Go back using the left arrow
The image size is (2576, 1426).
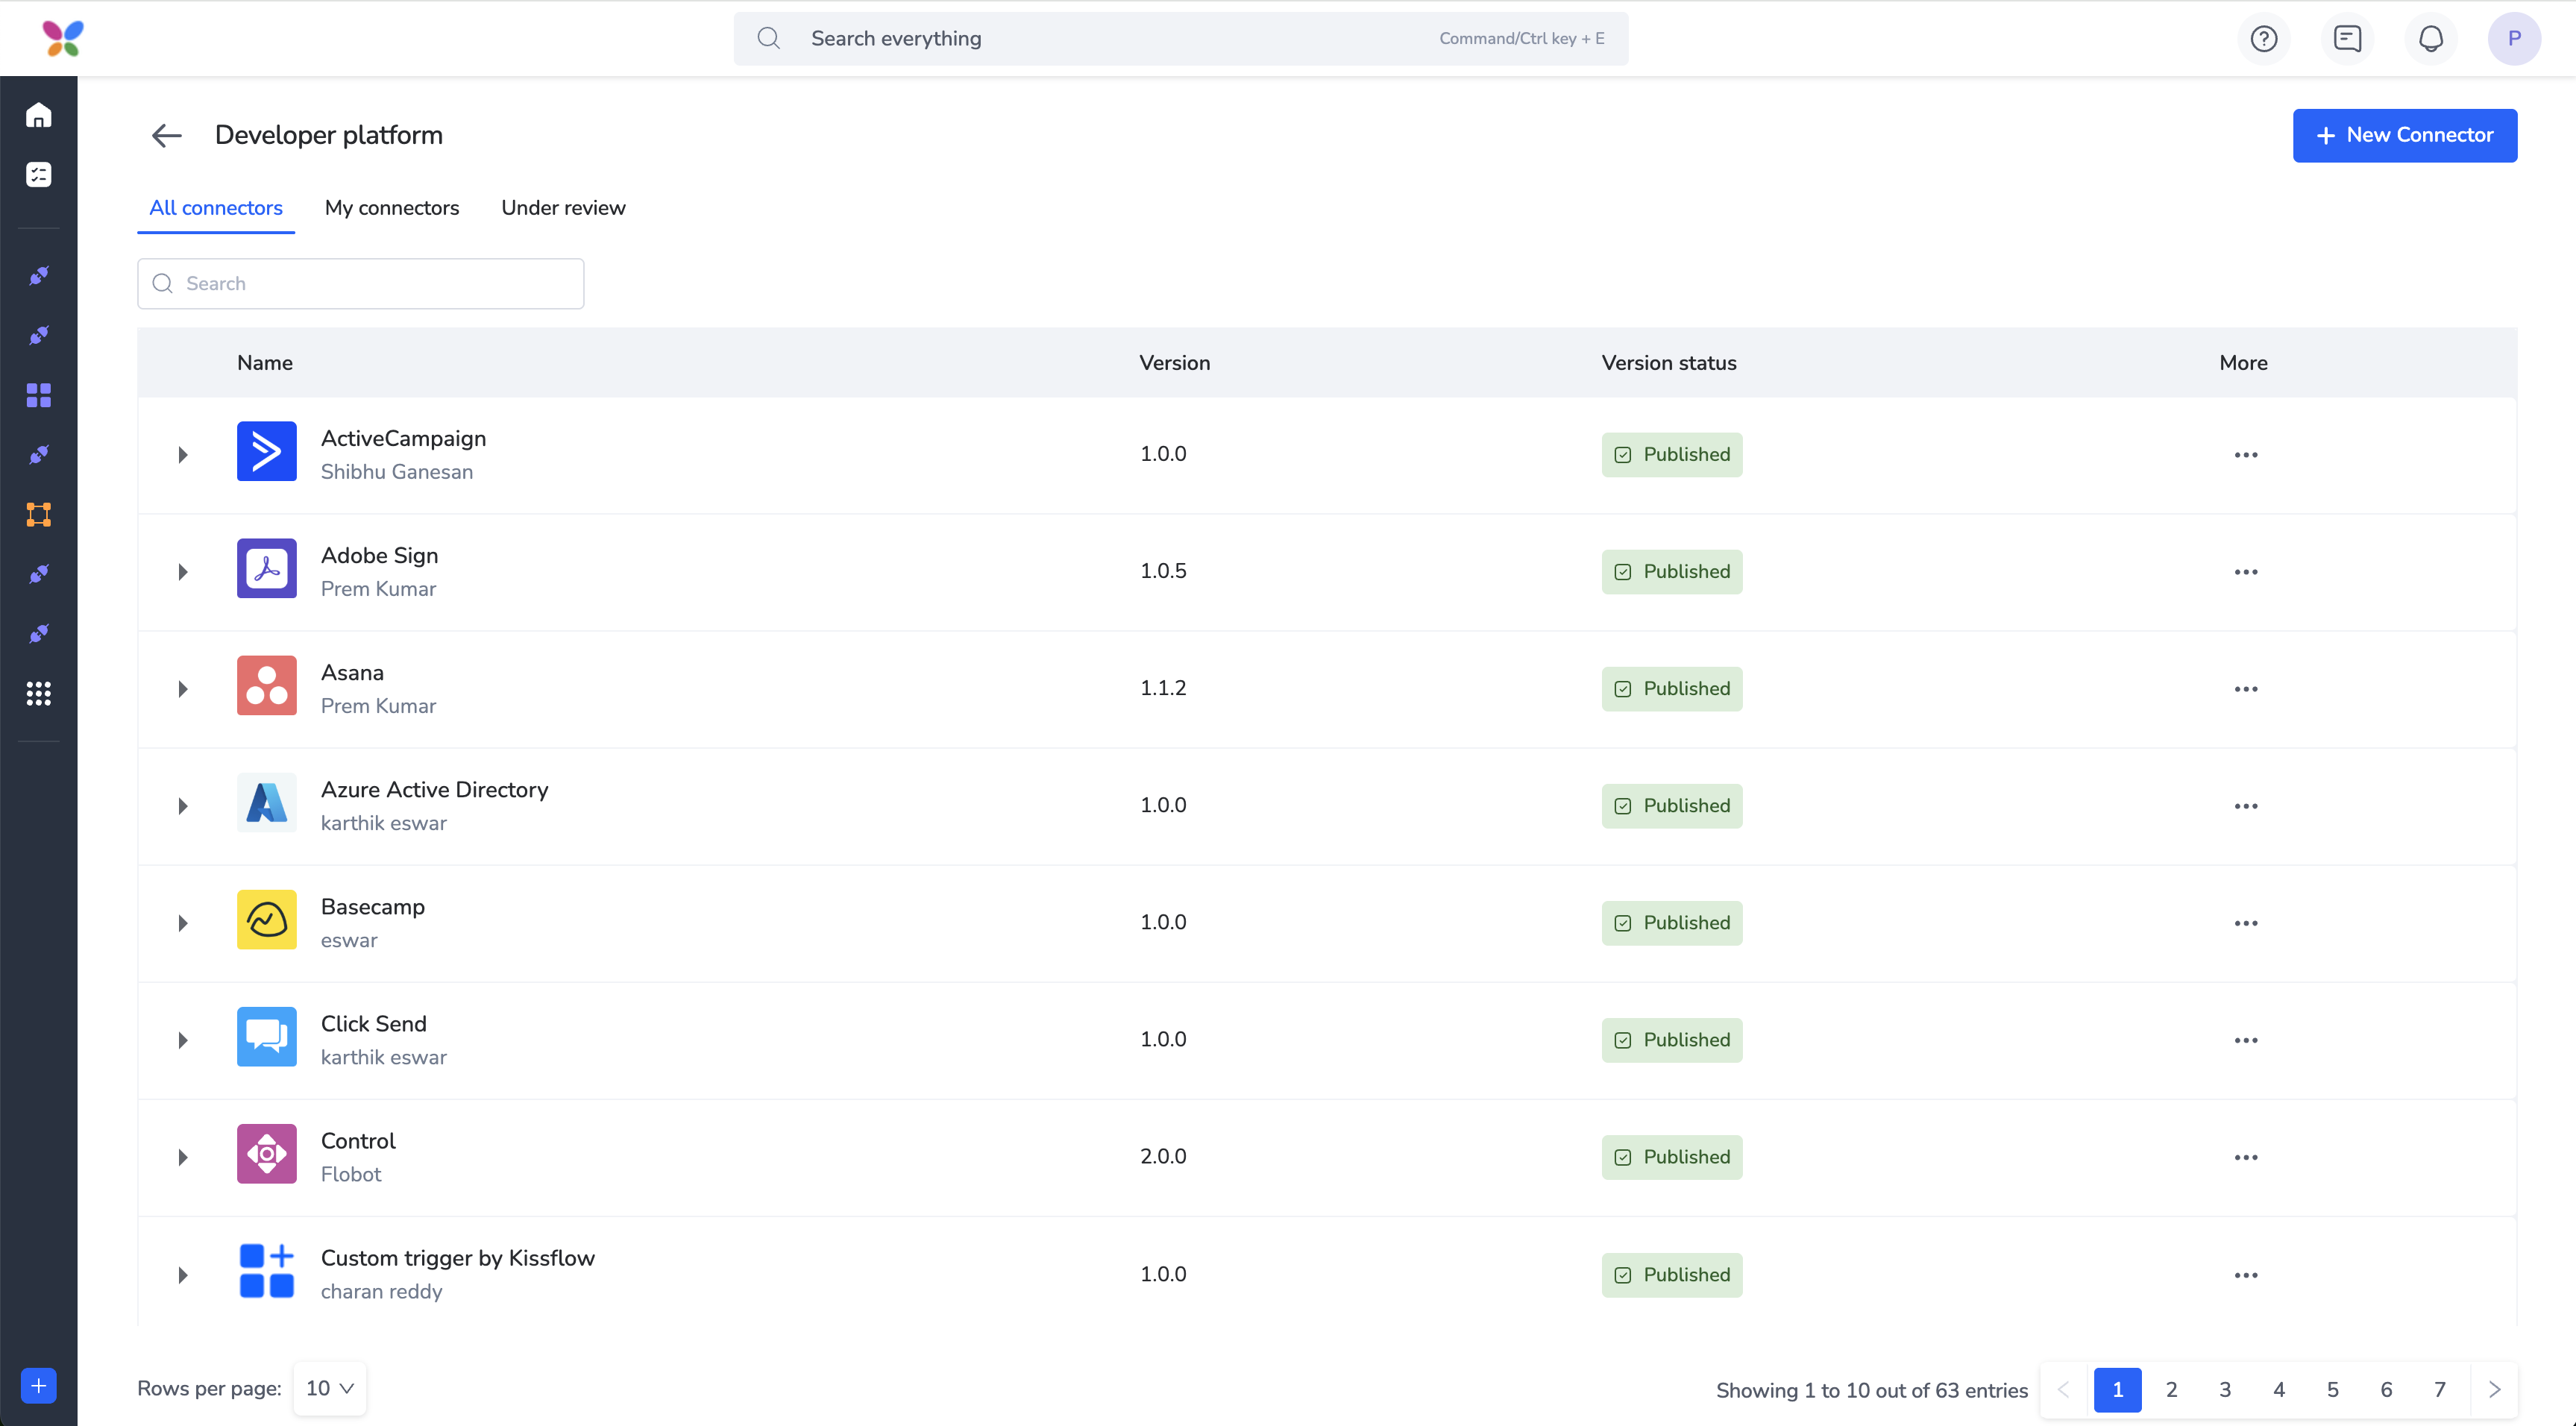166,135
